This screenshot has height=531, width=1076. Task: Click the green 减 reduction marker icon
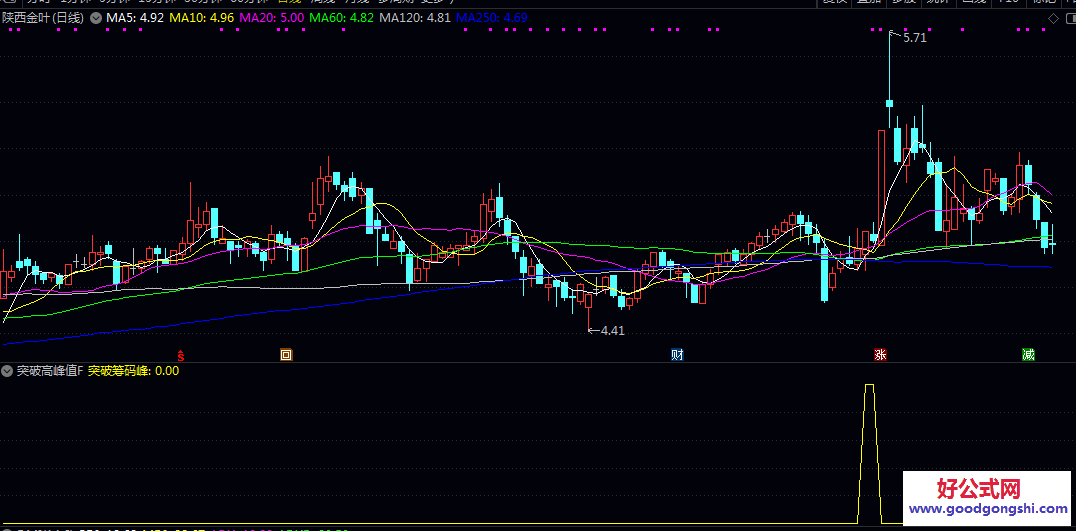(x=1028, y=354)
